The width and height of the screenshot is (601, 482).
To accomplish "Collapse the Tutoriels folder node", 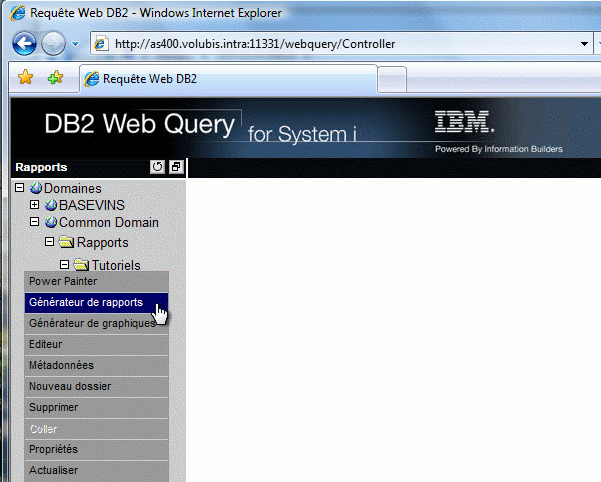I will 64,264.
